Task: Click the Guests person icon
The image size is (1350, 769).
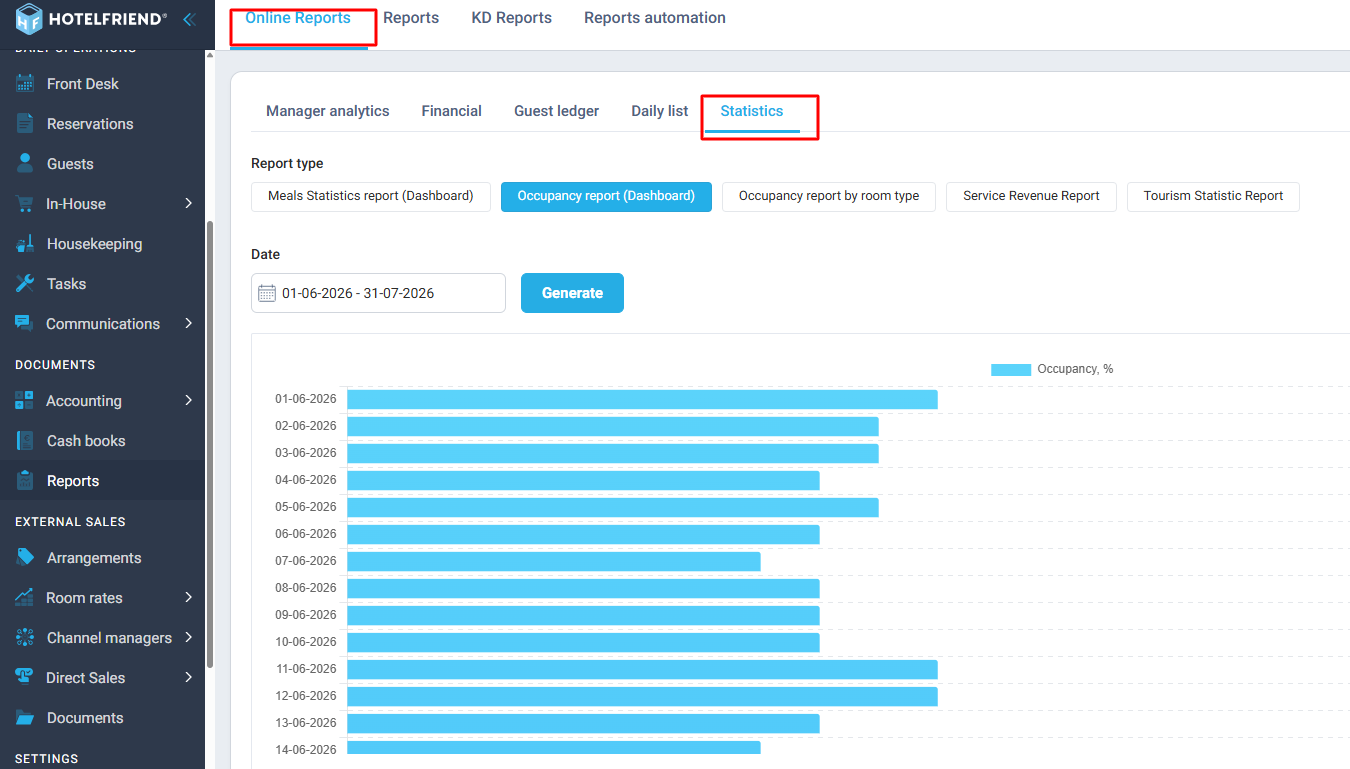Action: [25, 163]
